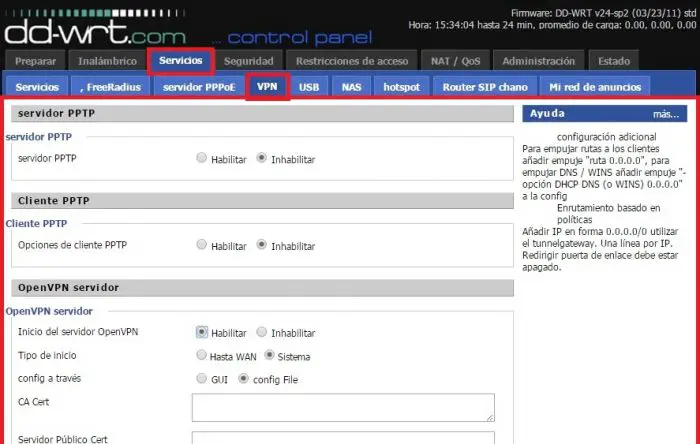The height and width of the screenshot is (444, 700).
Task: Open the Estado tab
Action: coord(614,61)
